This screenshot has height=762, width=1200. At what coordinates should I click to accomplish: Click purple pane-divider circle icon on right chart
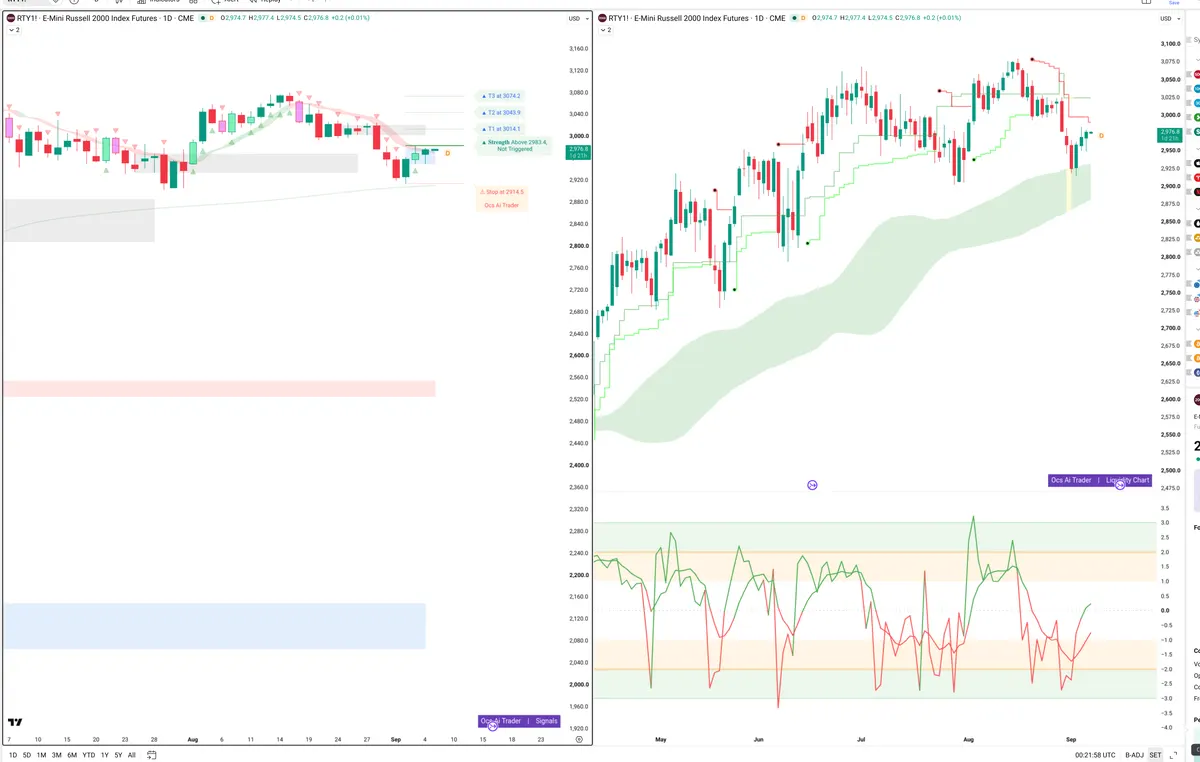tap(812, 485)
